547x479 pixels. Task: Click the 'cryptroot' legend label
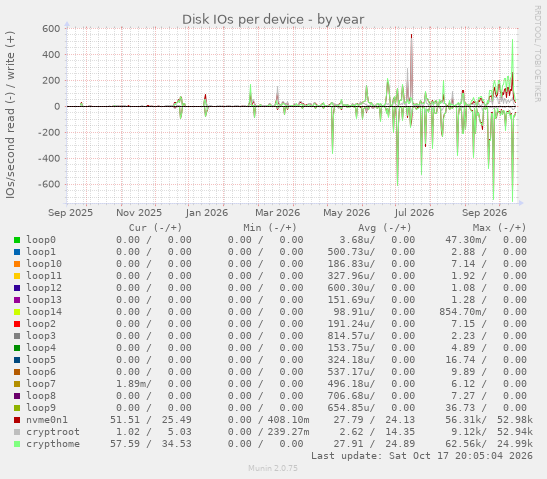pyautogui.click(x=53, y=432)
